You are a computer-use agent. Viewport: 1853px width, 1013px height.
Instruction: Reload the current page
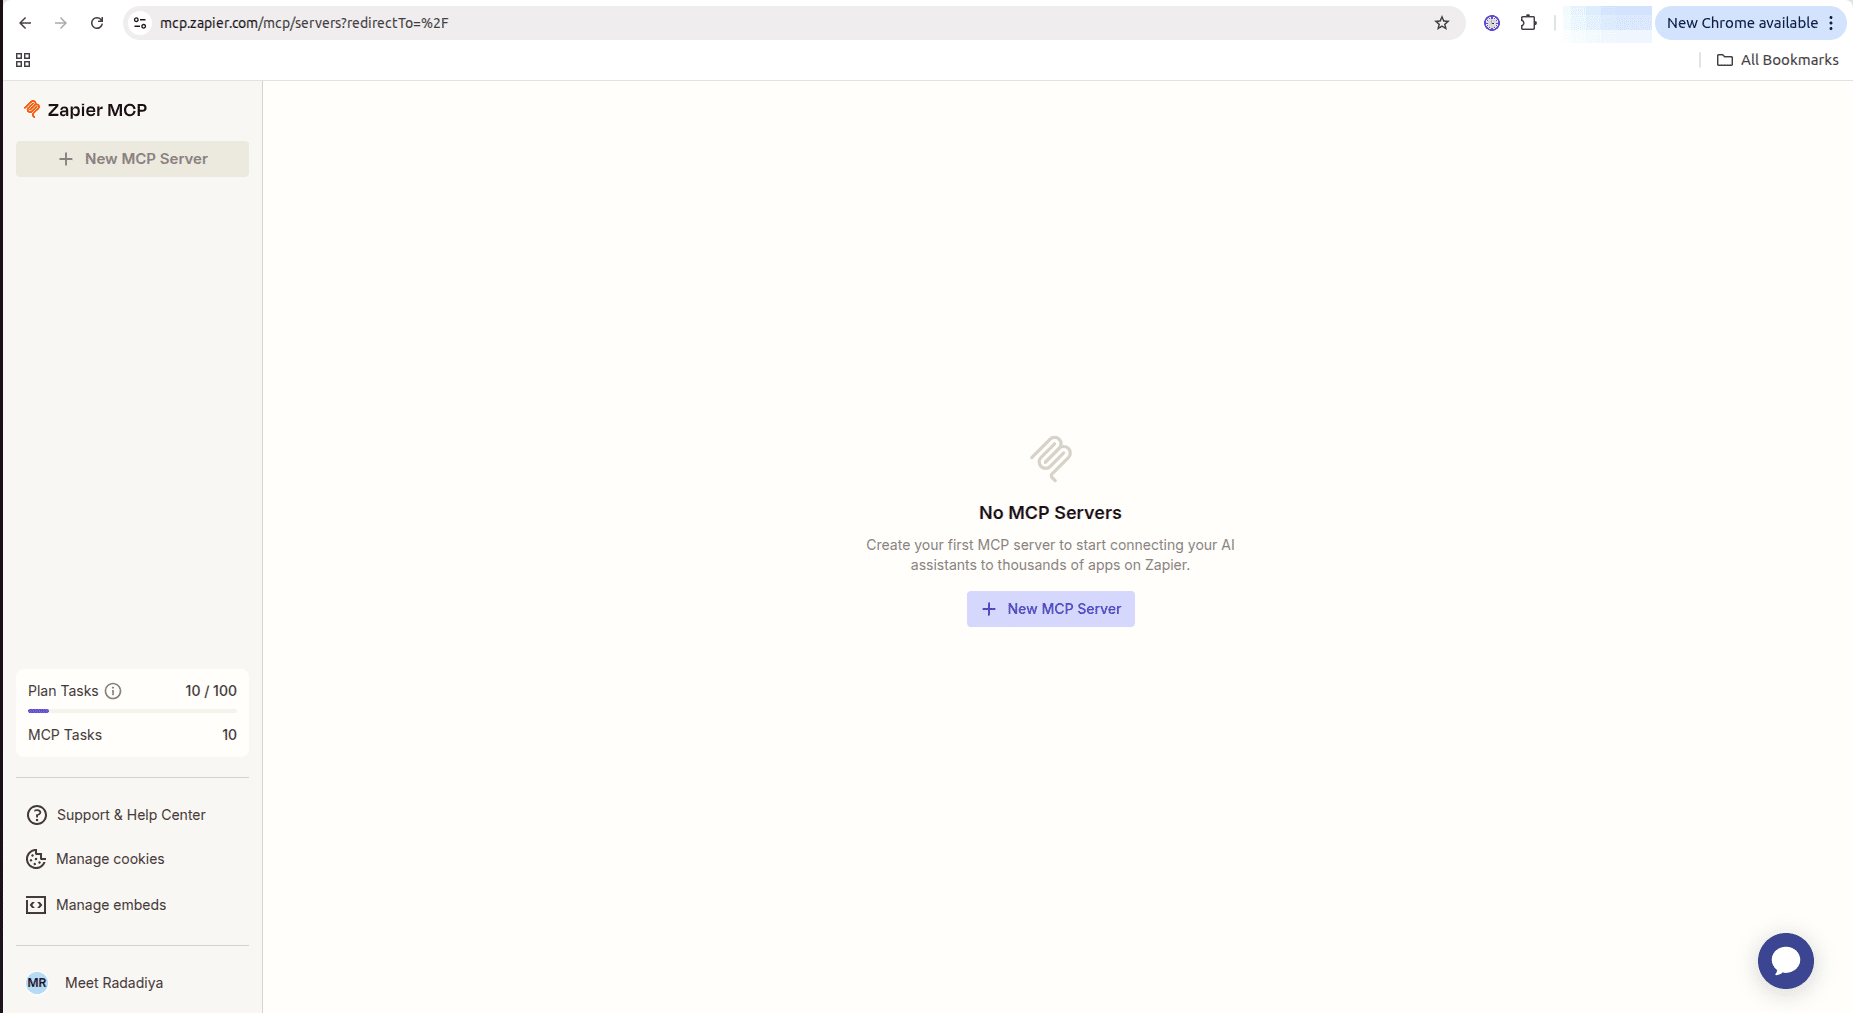point(97,23)
